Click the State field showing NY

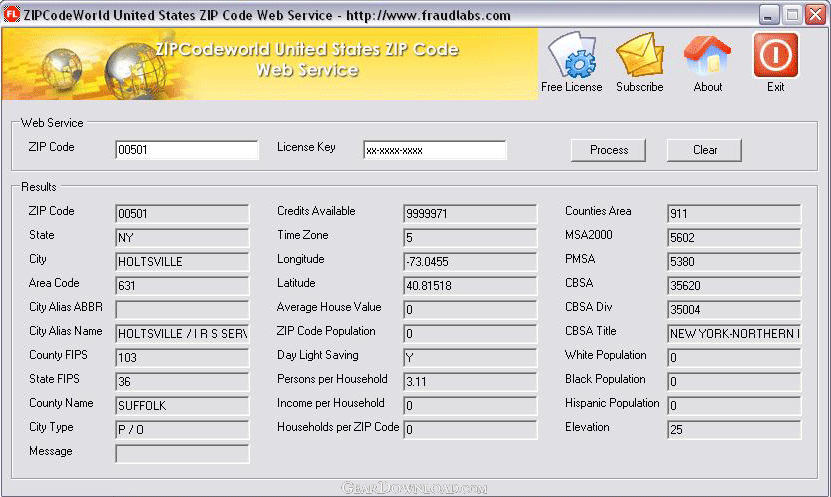click(182, 237)
